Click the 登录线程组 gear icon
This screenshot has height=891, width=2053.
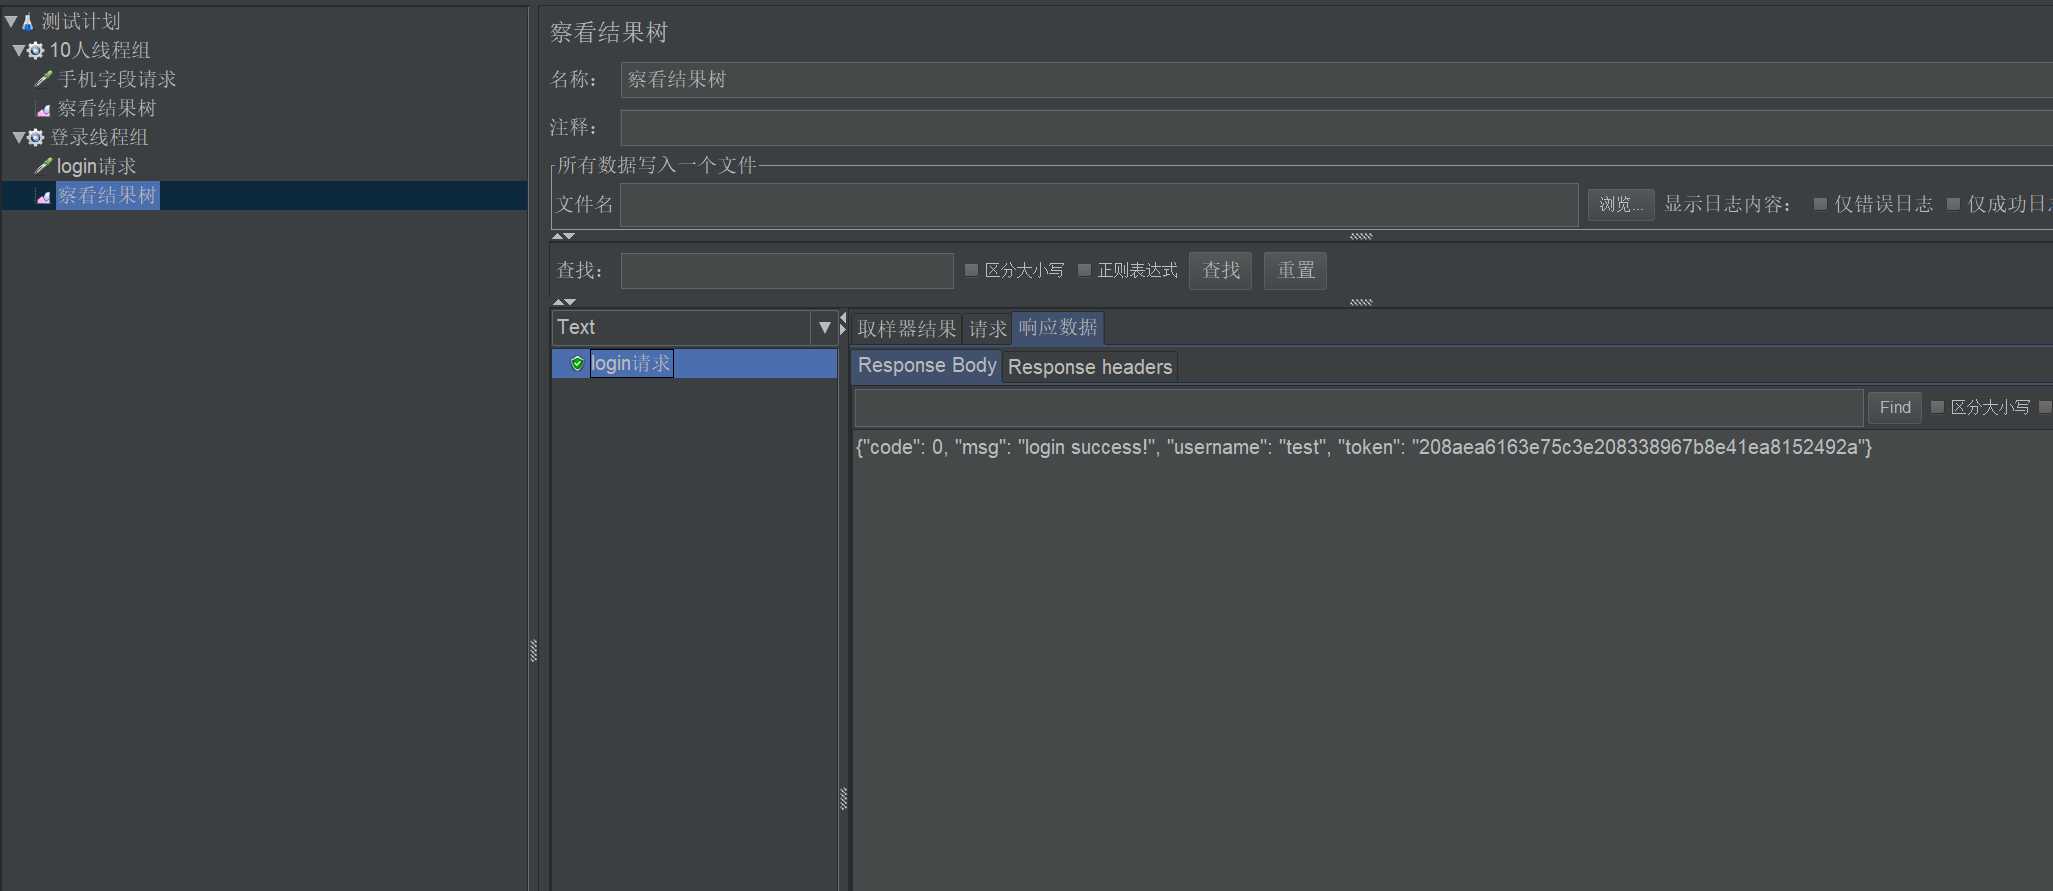(35, 137)
